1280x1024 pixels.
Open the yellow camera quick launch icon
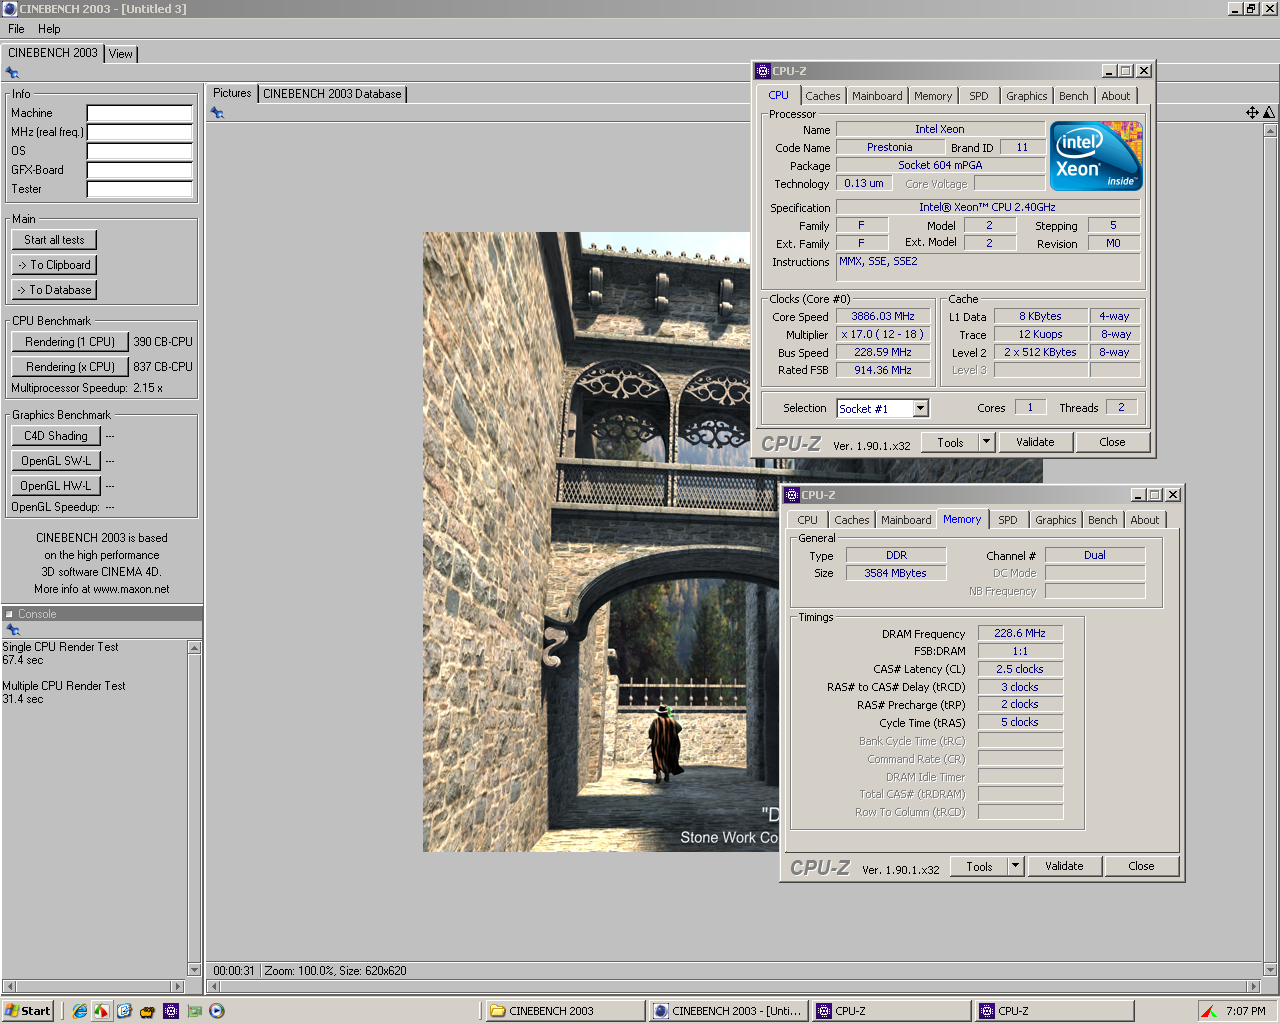coord(148,1011)
